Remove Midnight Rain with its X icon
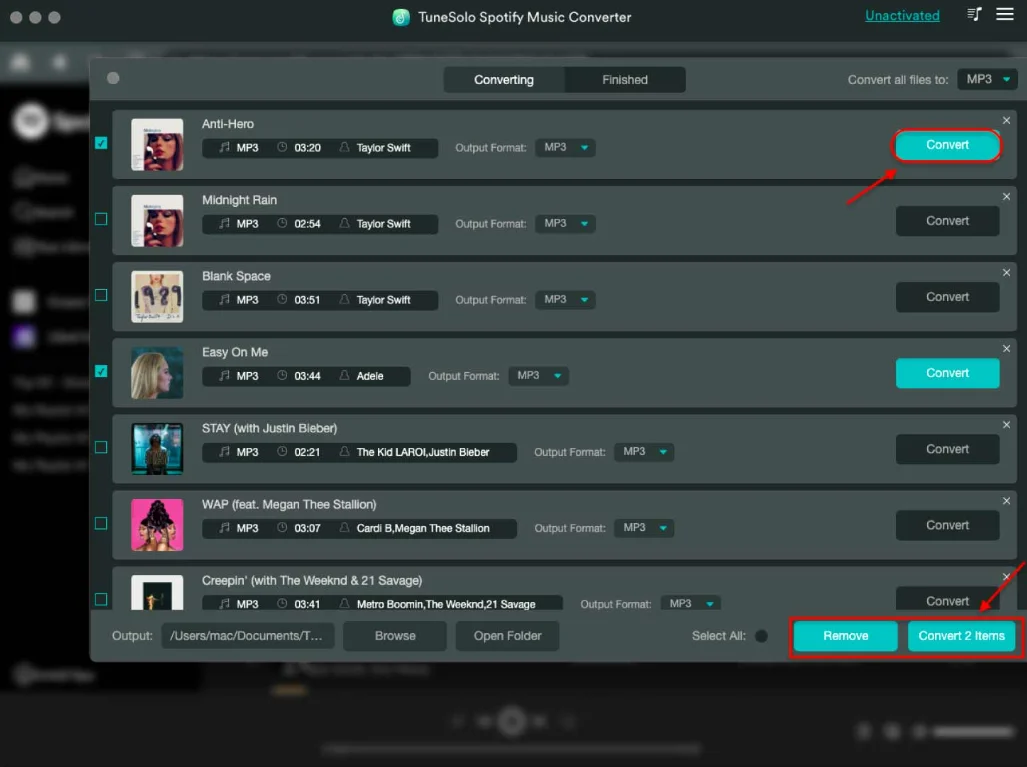 (1006, 196)
